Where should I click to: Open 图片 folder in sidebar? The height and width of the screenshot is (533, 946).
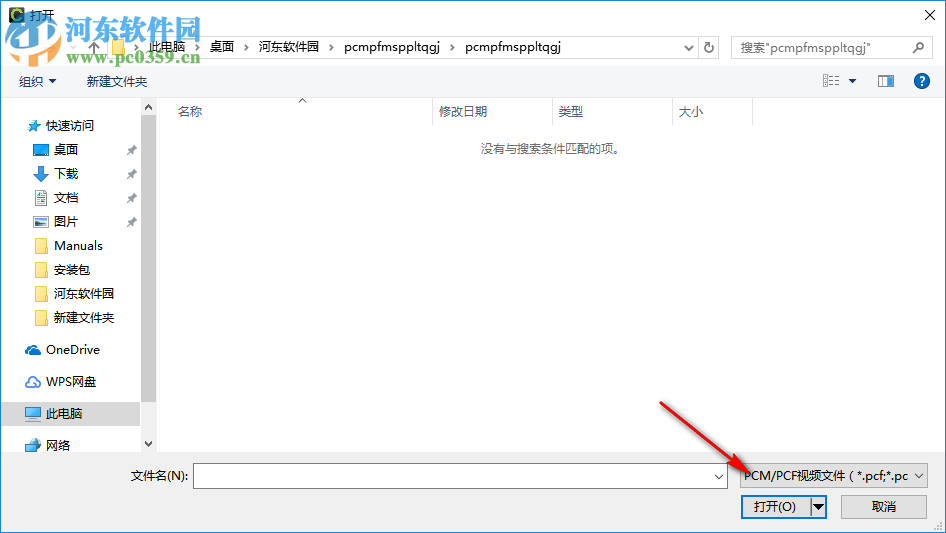[x=66, y=222]
